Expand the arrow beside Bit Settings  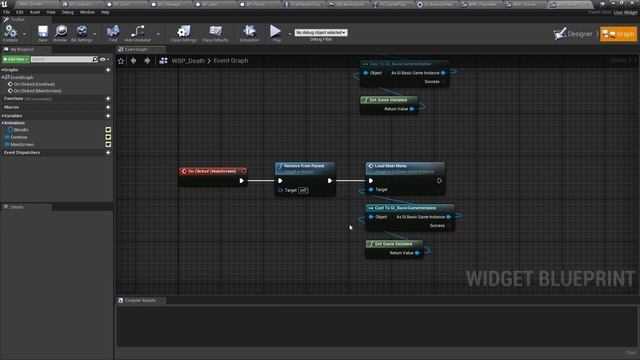95,34
